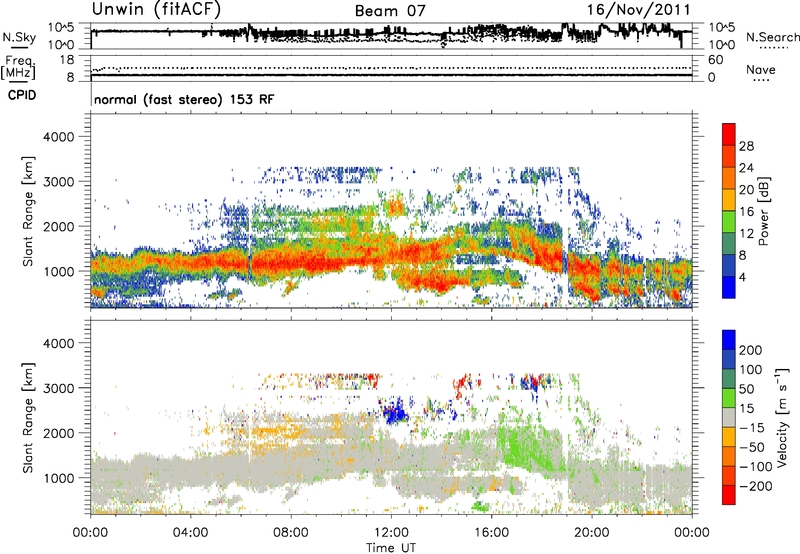
Task: Click the '28' power colorbar tick value
Action: click(746, 146)
